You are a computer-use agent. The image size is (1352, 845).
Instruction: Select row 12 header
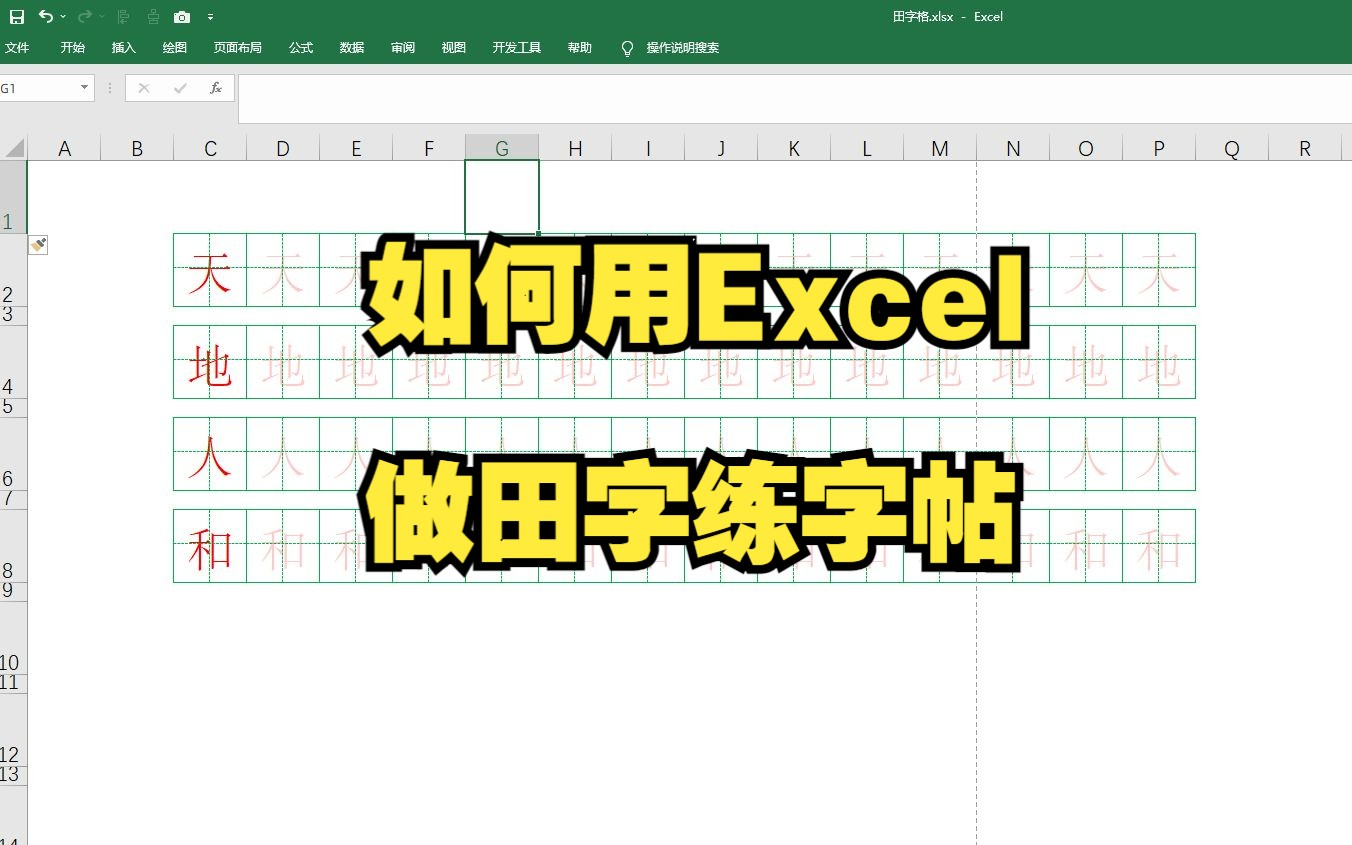point(13,730)
